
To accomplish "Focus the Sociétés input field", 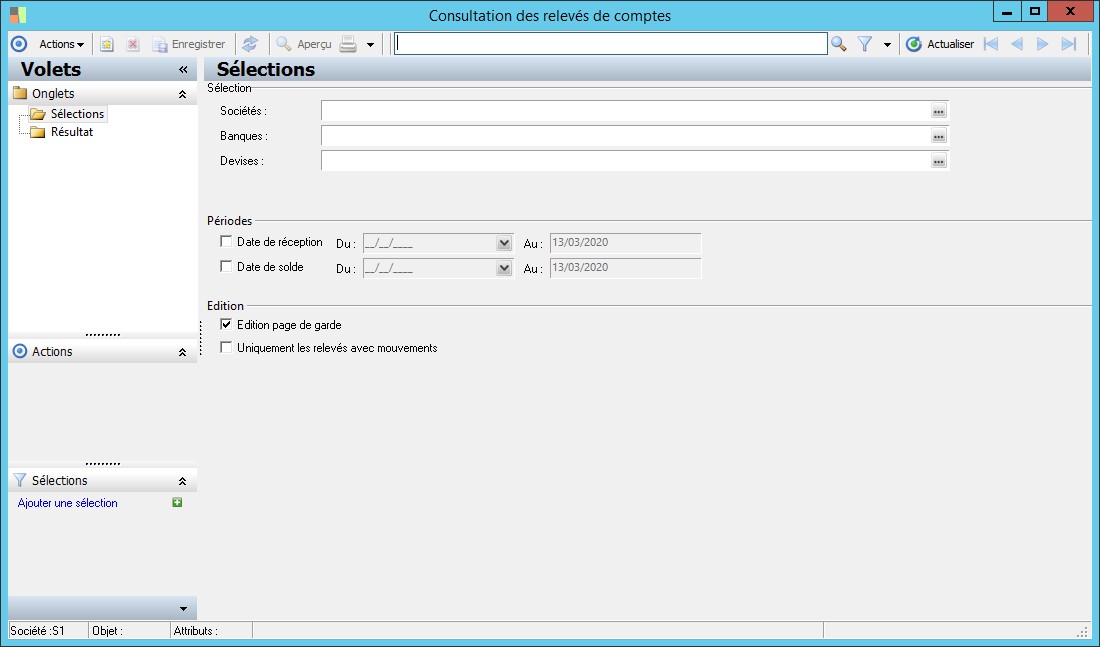I will click(626, 111).
